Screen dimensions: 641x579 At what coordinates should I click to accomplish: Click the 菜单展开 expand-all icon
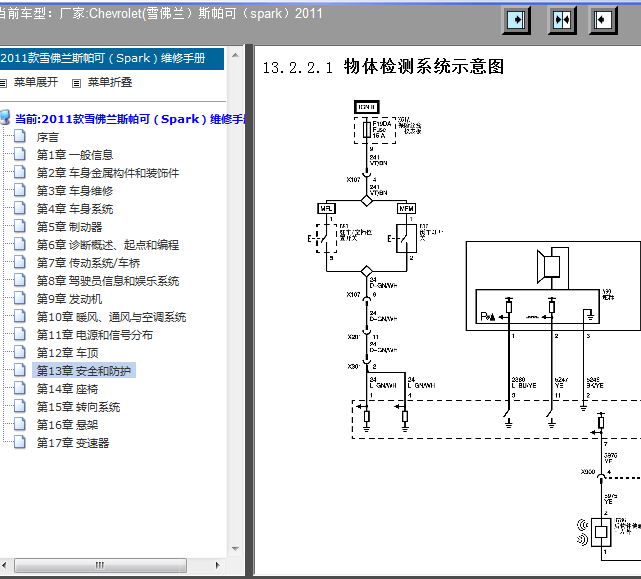(3, 83)
